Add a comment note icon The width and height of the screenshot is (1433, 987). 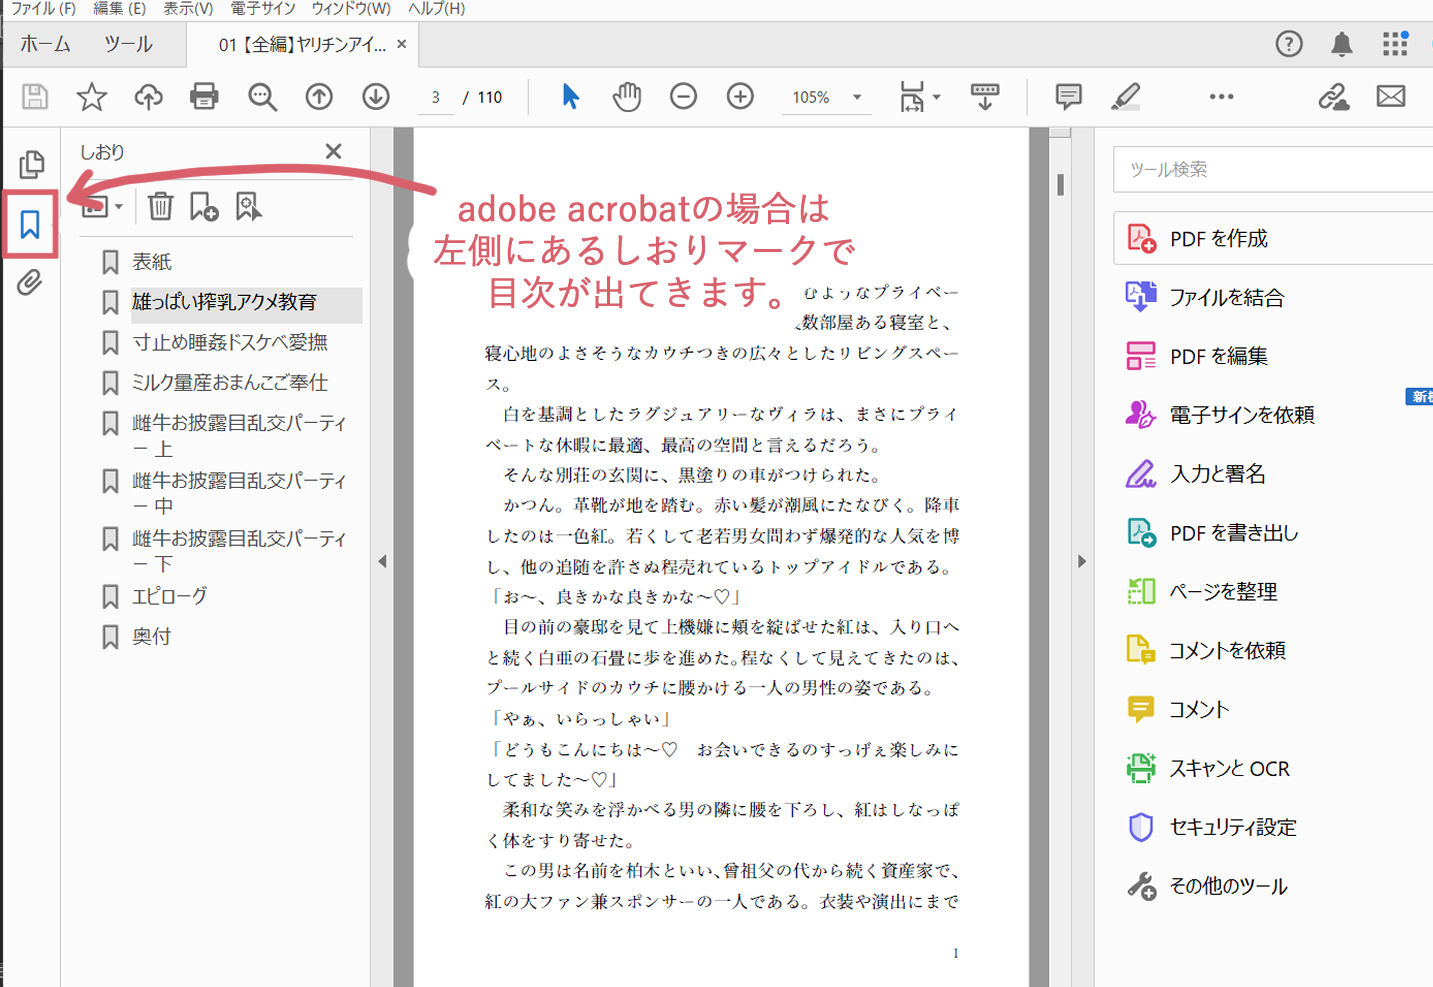click(1068, 97)
